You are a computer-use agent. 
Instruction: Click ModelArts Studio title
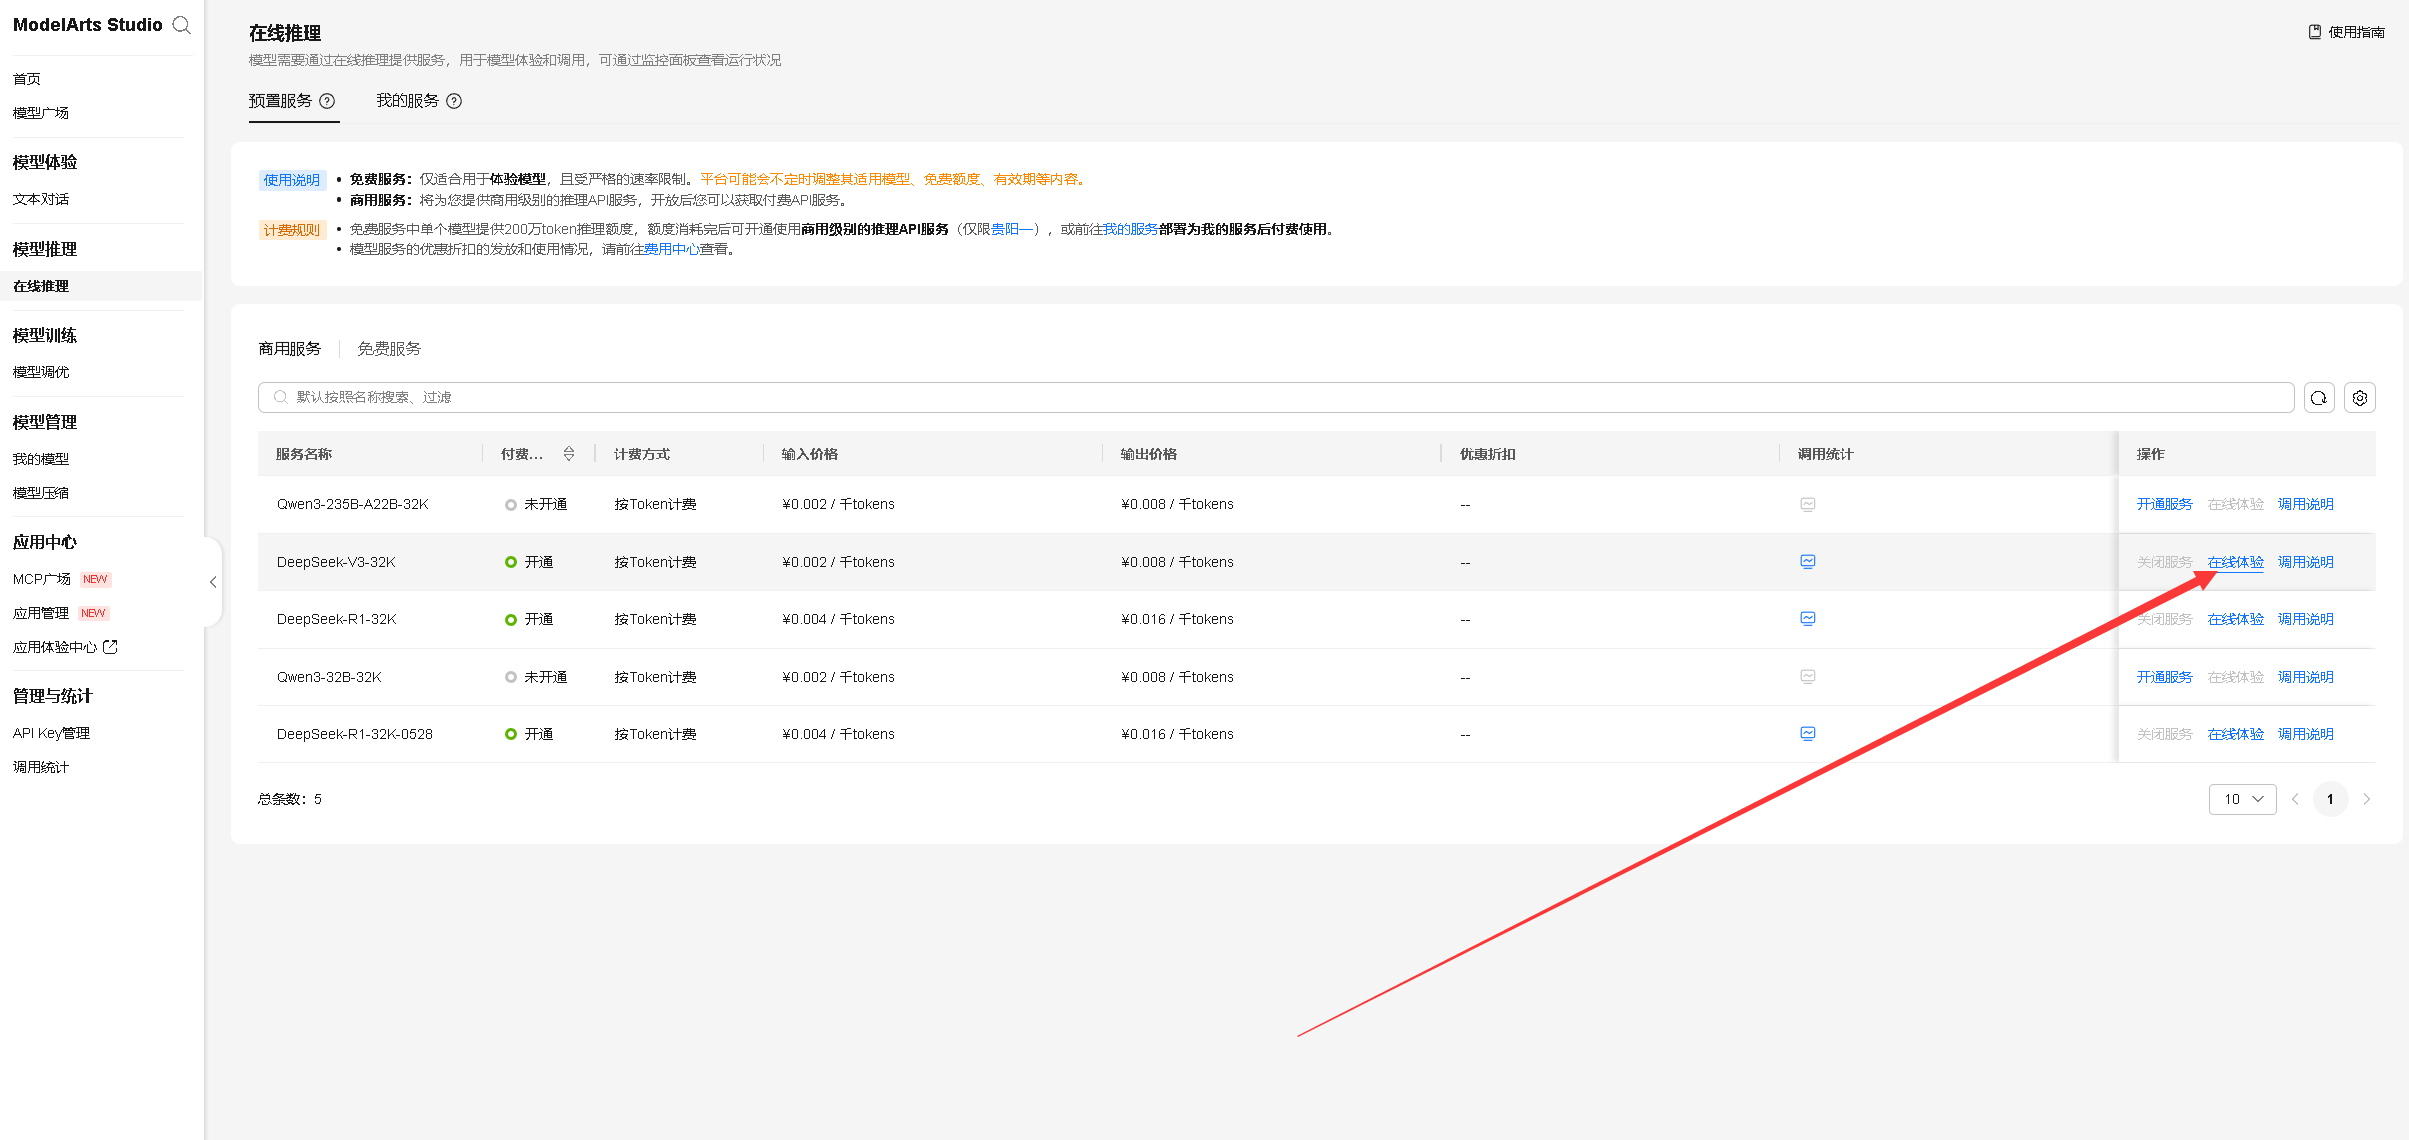87,25
